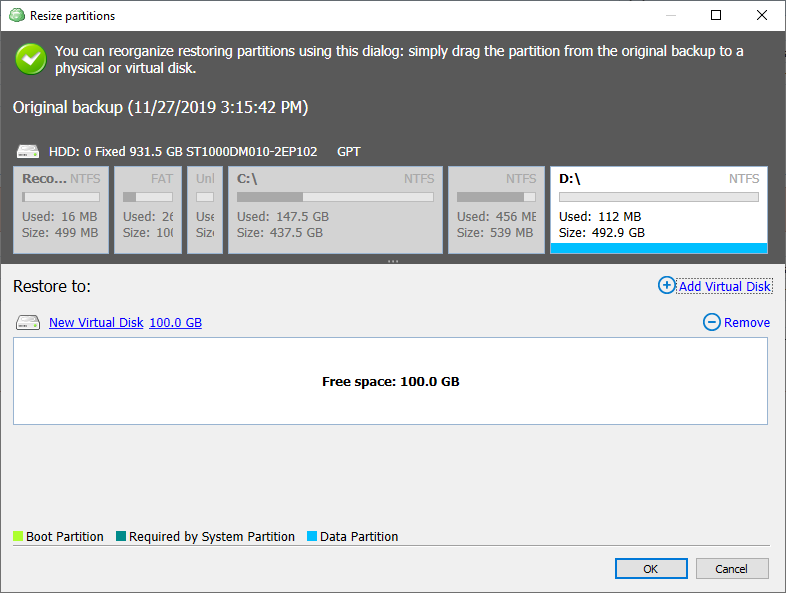Select the 539 MB NTFS partition
The image size is (786, 593).
(x=496, y=210)
